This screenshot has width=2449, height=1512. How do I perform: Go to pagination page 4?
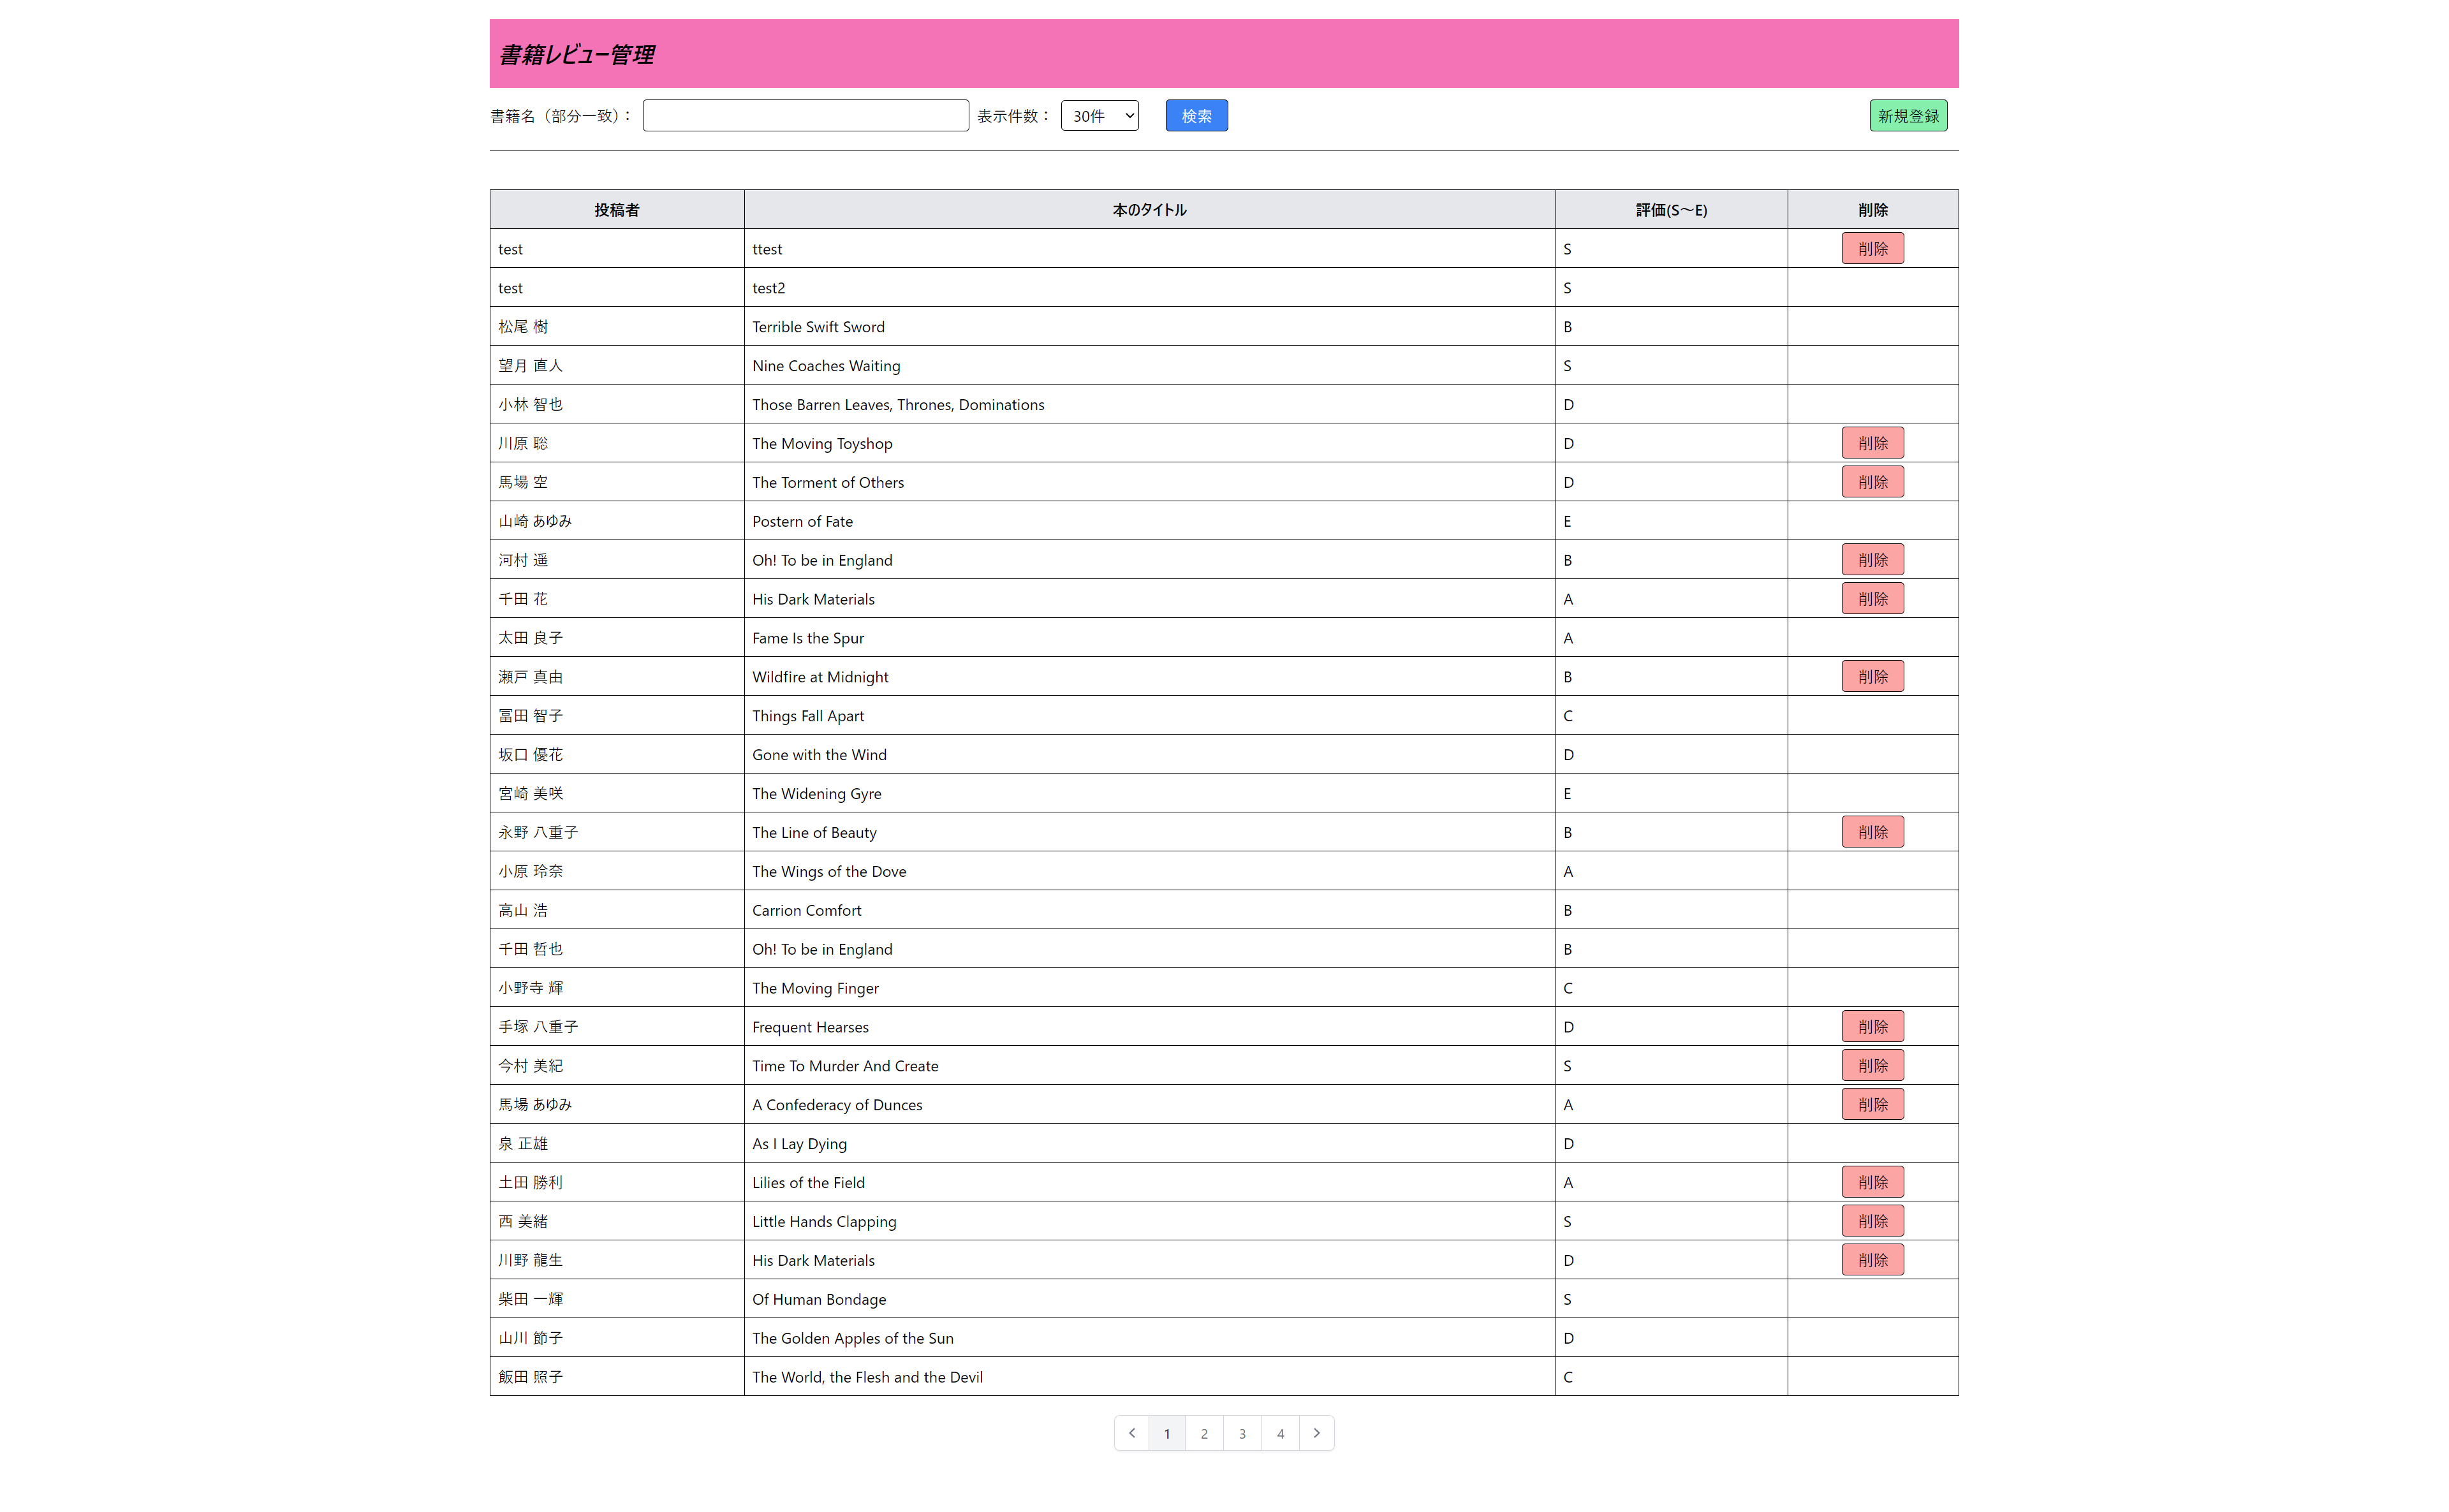[1280, 1433]
